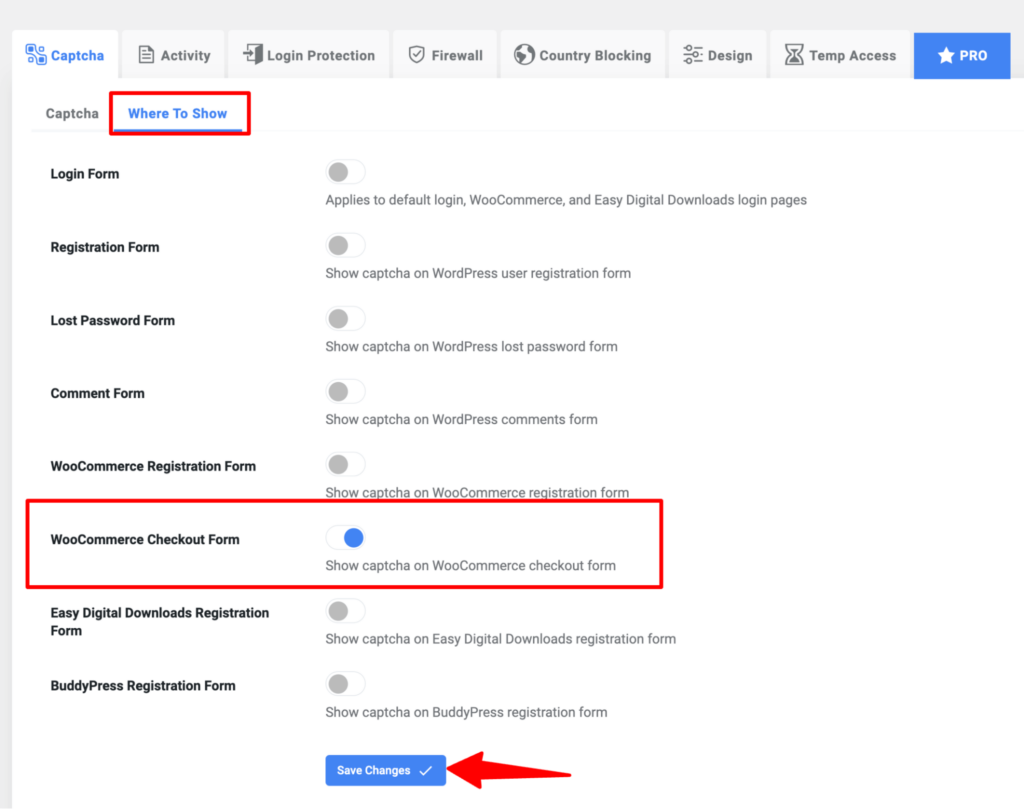
Task: Enable captcha on the Comment Form
Action: 345,391
